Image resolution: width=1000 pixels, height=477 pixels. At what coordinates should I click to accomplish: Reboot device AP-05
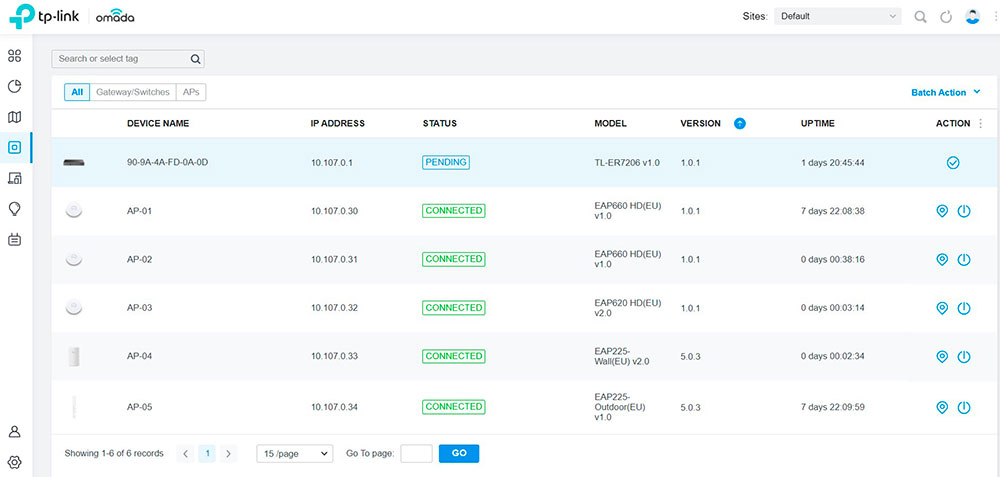click(x=964, y=407)
